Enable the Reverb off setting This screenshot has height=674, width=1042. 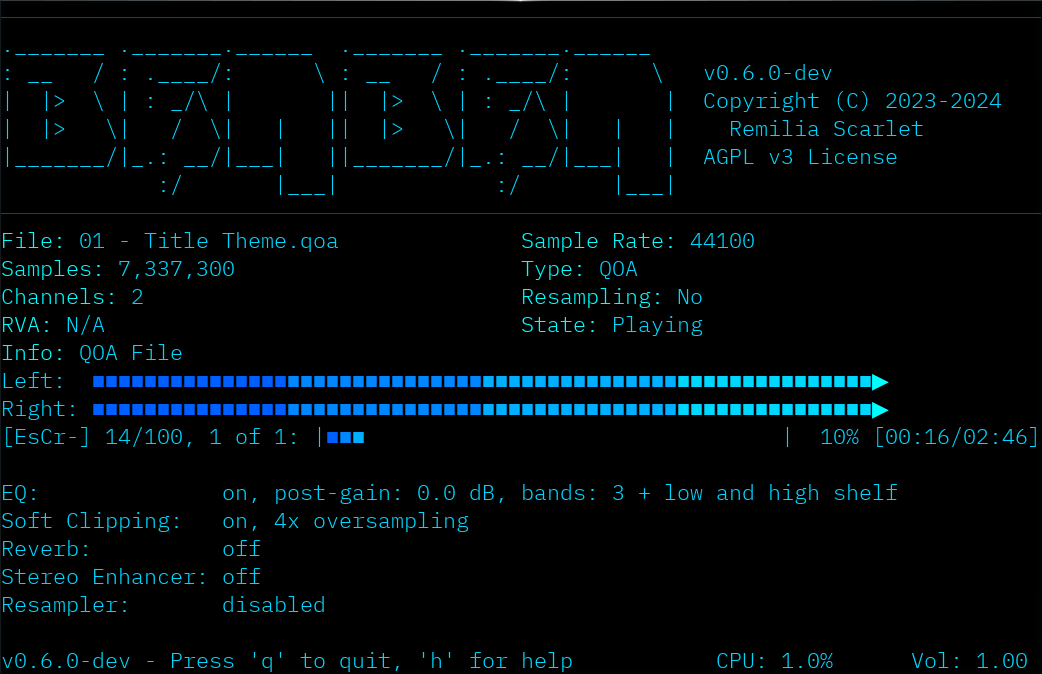pos(241,549)
